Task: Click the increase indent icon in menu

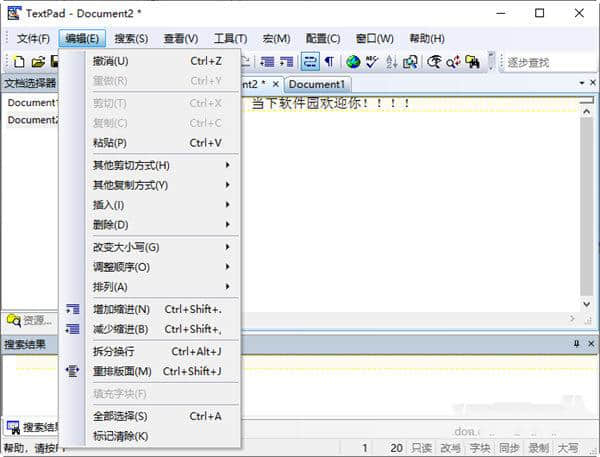Action: 72,309
